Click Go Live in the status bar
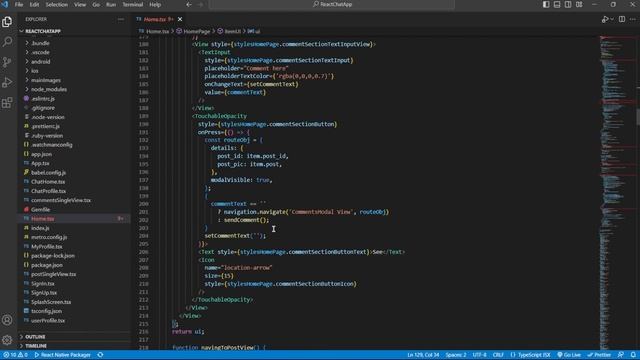Image resolution: width=640 pixels, height=360 pixels. tap(569, 355)
